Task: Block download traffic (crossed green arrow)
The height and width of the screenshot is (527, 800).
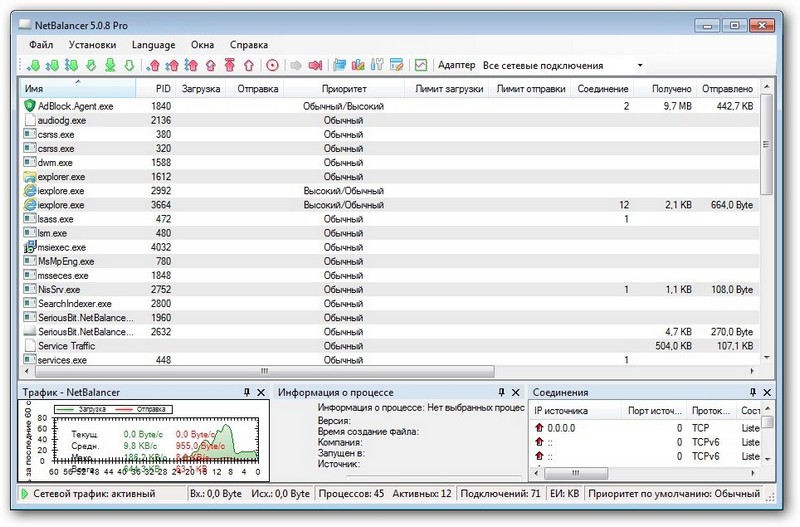Action: point(91,65)
